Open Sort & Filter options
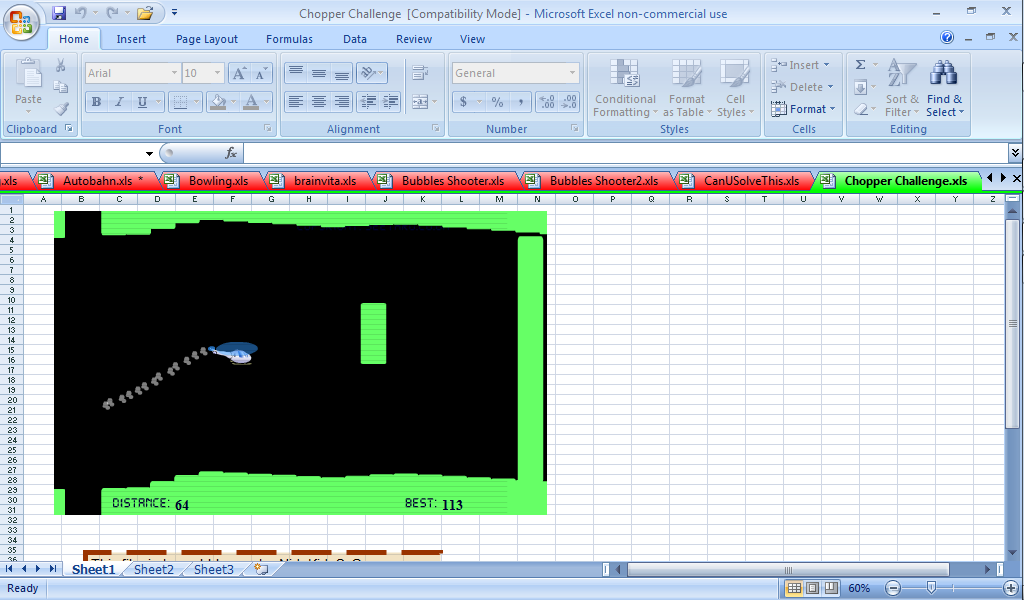The width and height of the screenshot is (1024, 600). tap(902, 88)
